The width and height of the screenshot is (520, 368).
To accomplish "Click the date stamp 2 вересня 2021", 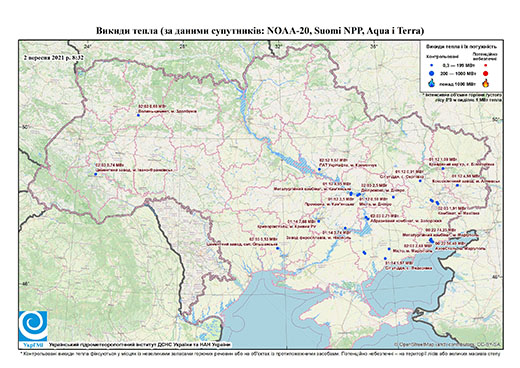I will [x=54, y=57].
